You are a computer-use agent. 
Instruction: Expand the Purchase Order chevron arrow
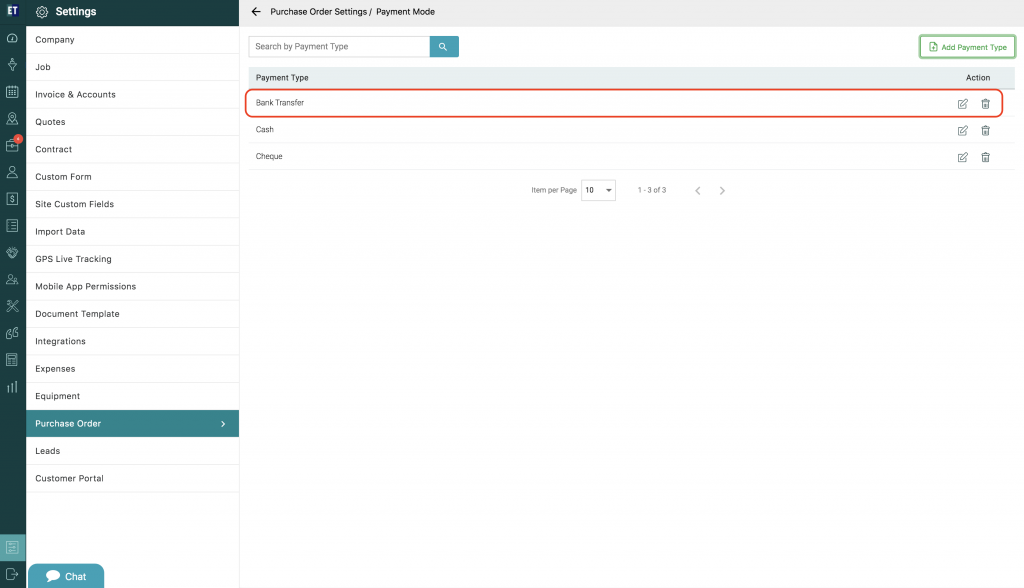click(x=223, y=424)
